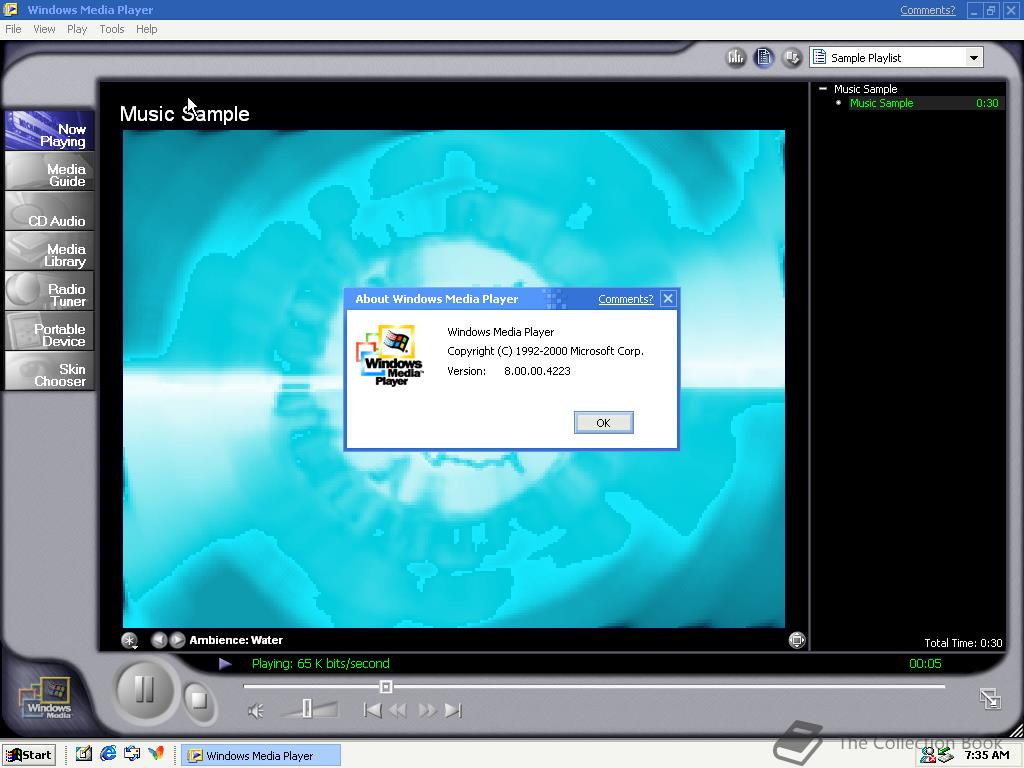Click the seek bar thumb
This screenshot has height=768, width=1024.
(385, 686)
